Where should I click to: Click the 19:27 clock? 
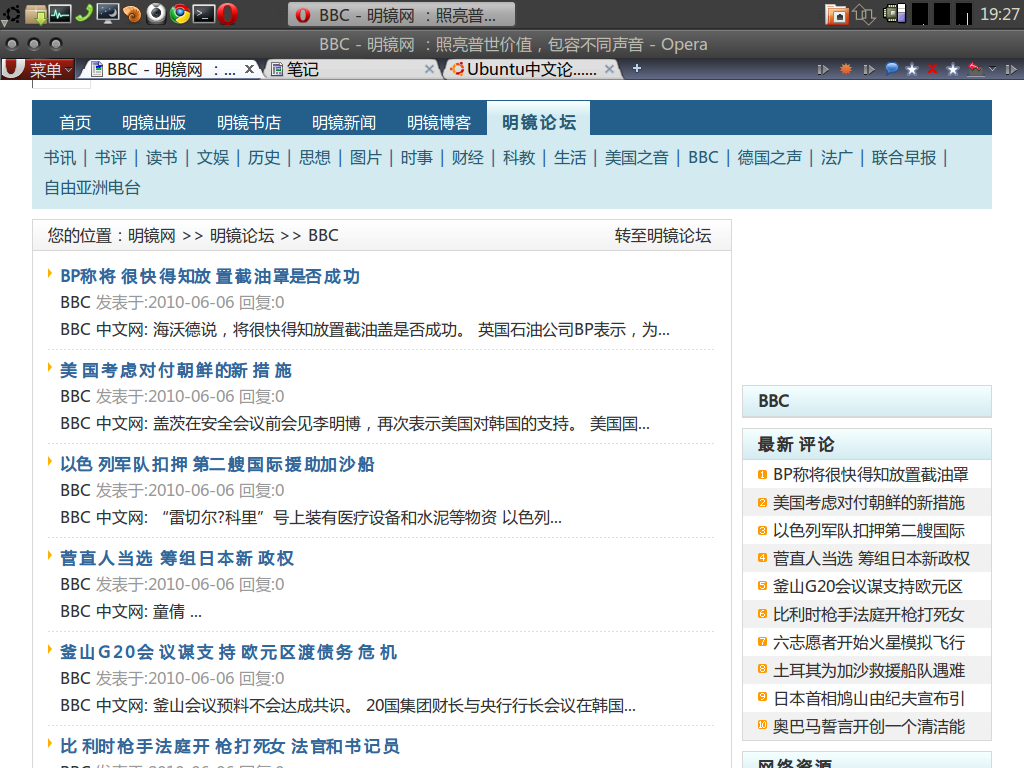pos(1000,14)
